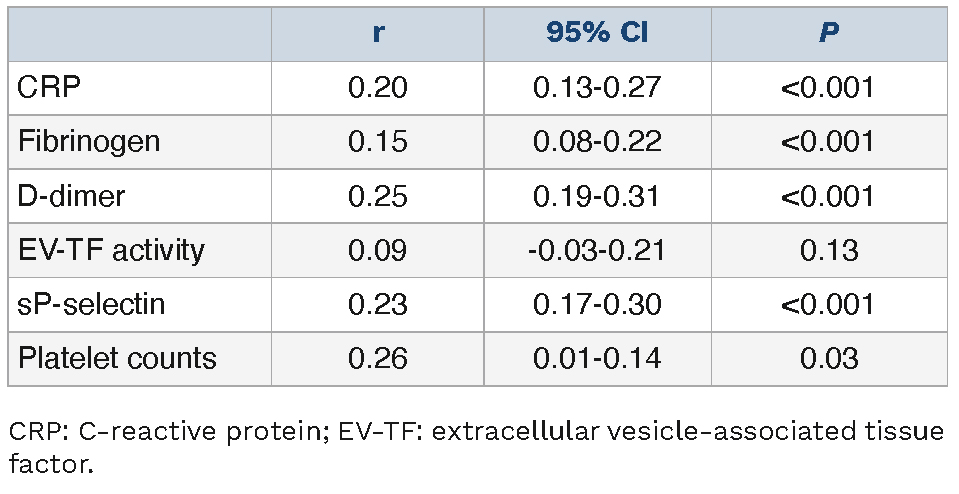Select the "95% CI" column header
959x494 pixels.
597,33
